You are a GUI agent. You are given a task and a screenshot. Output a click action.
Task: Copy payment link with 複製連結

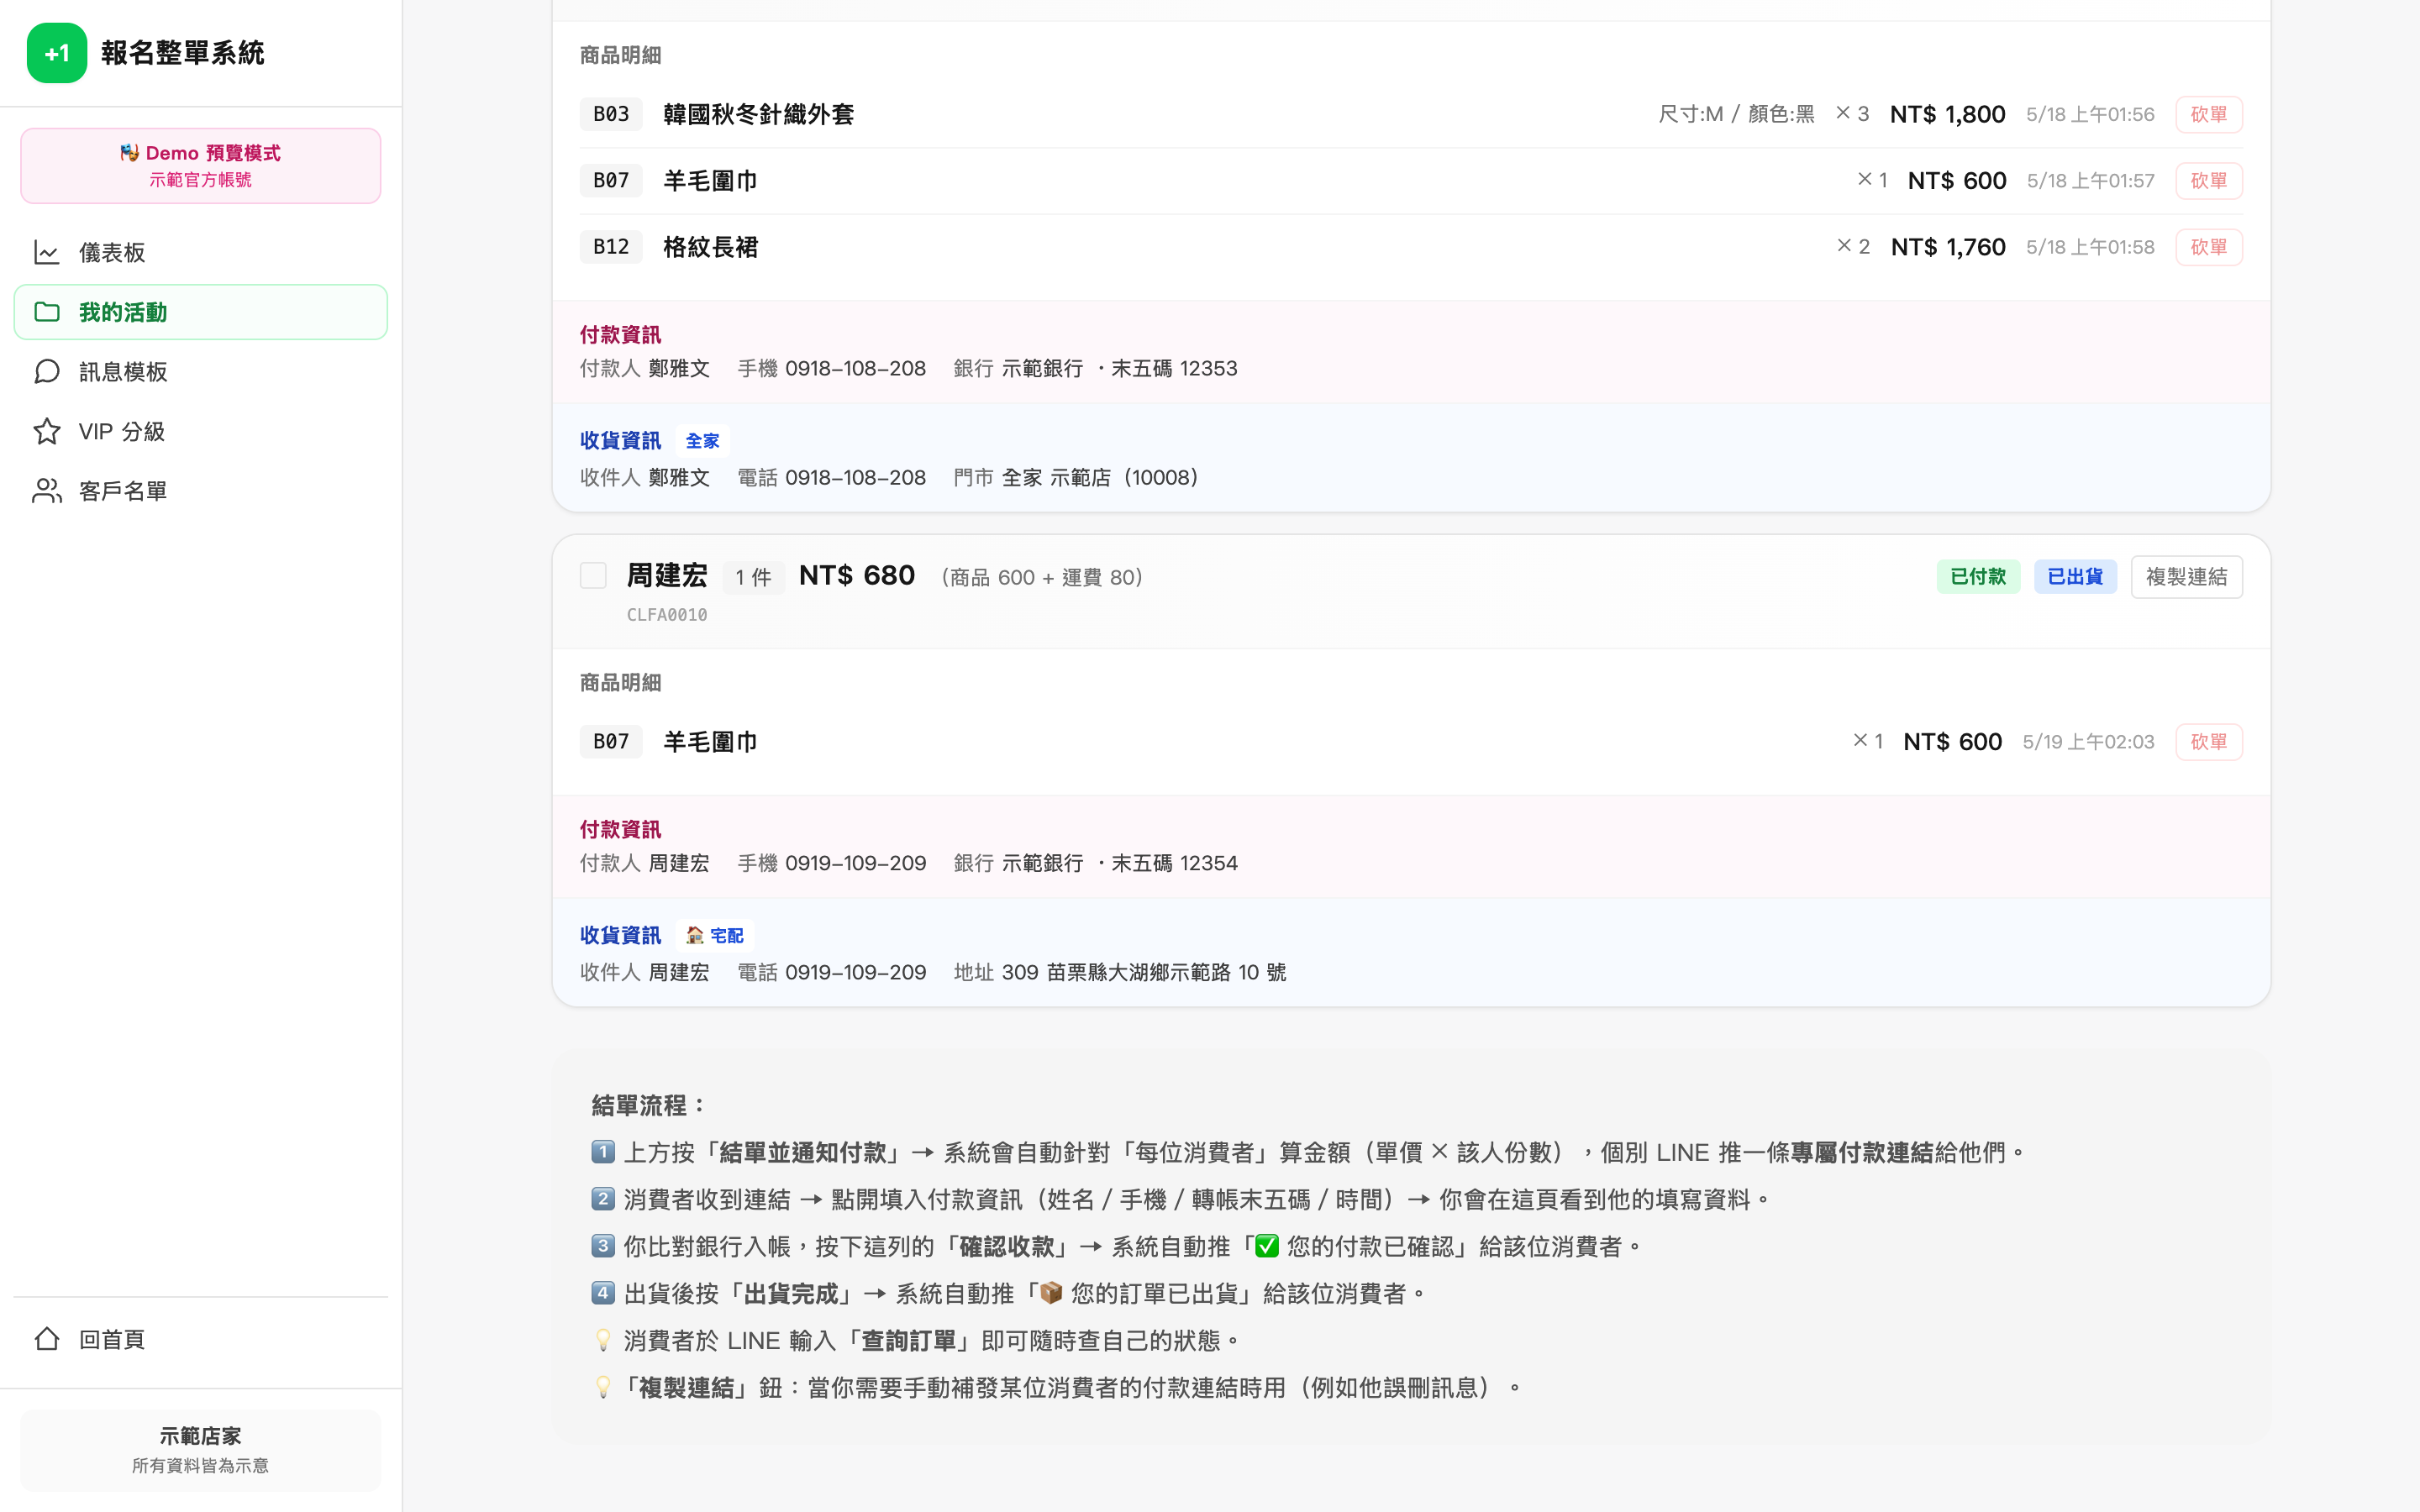(2187, 577)
